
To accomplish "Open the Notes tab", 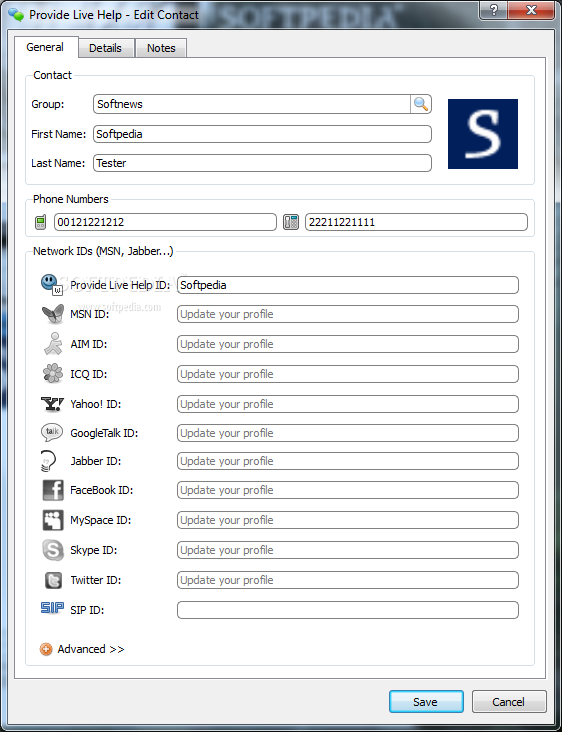I will (161, 48).
